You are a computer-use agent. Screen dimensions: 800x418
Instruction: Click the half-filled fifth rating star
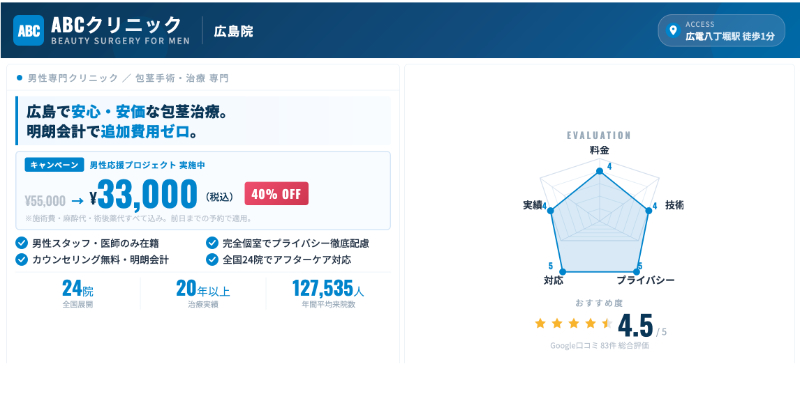click(x=606, y=323)
